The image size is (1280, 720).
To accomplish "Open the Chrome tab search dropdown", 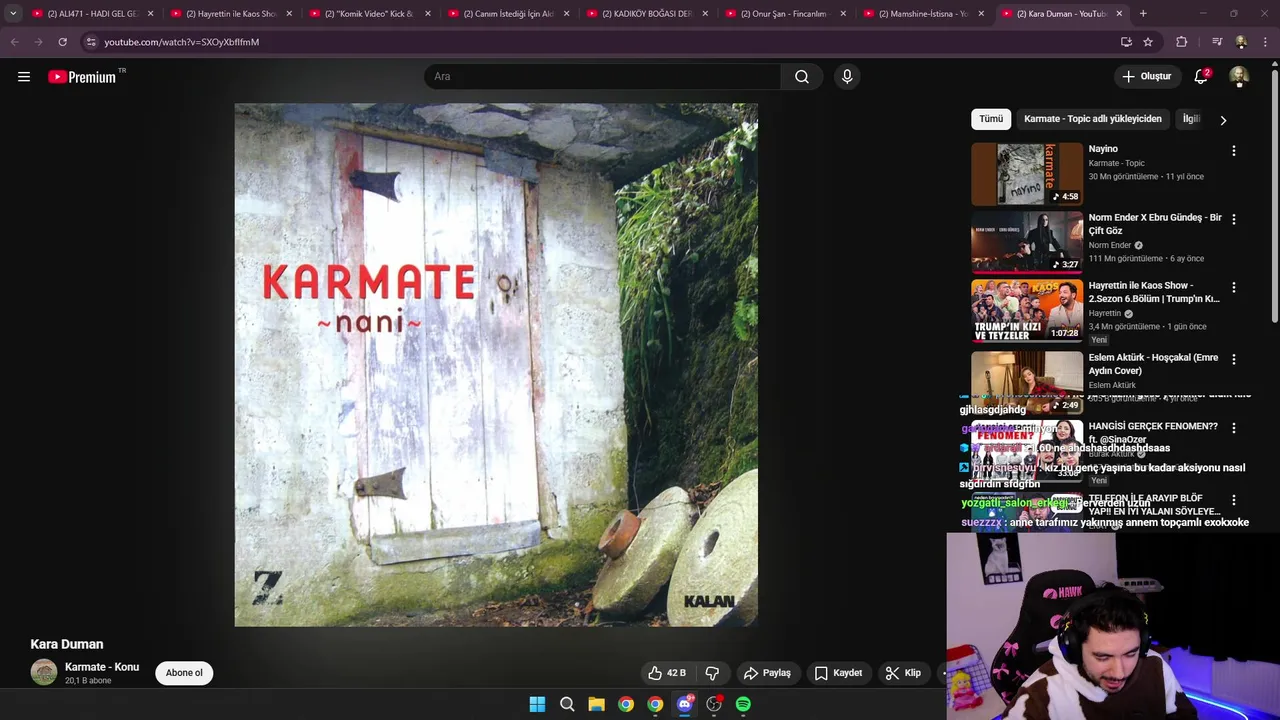I will pyautogui.click(x=13, y=13).
